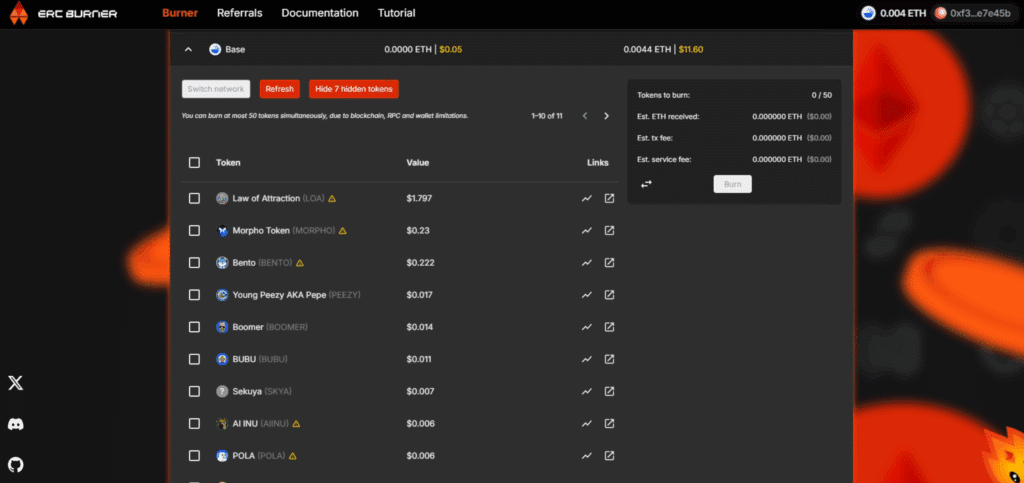Open external link for POLA
Viewport: 1024px width, 483px height.
pos(609,456)
